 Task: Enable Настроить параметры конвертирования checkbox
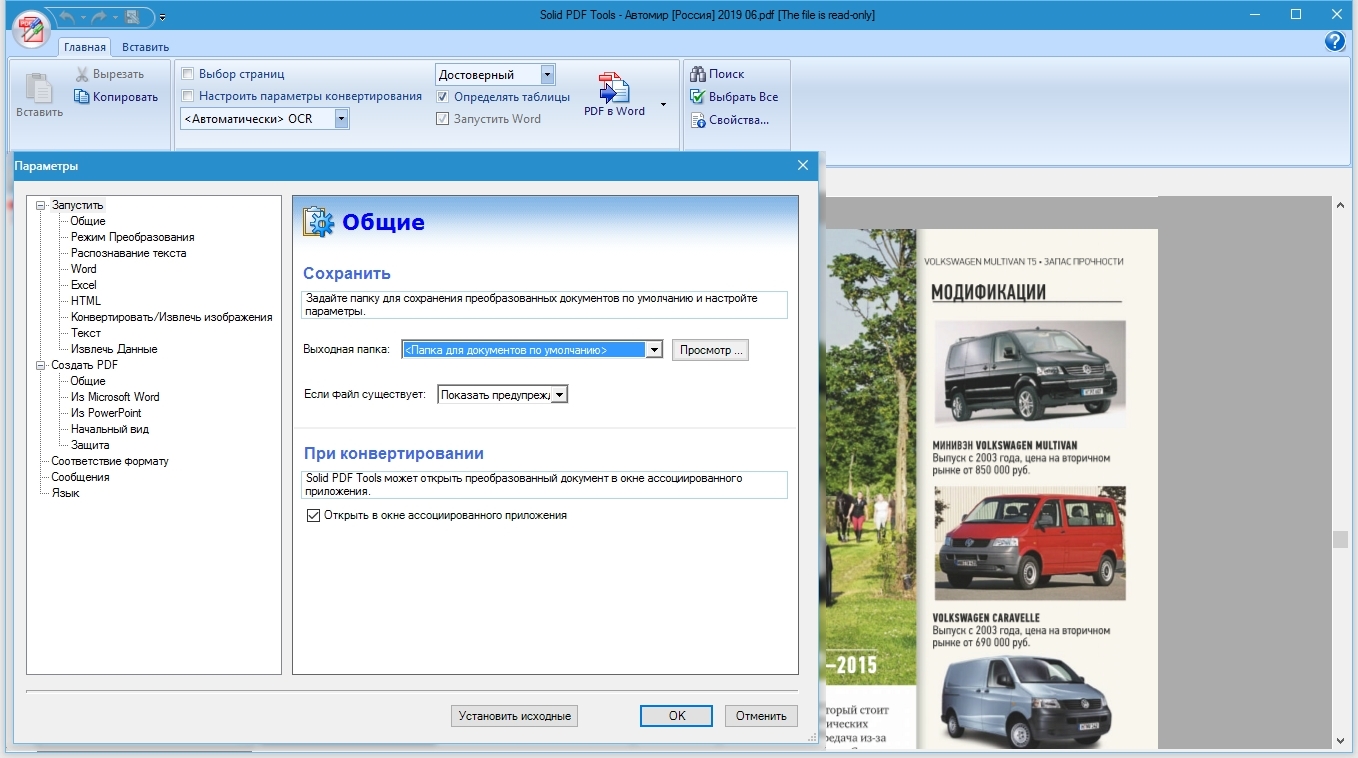[x=187, y=96]
